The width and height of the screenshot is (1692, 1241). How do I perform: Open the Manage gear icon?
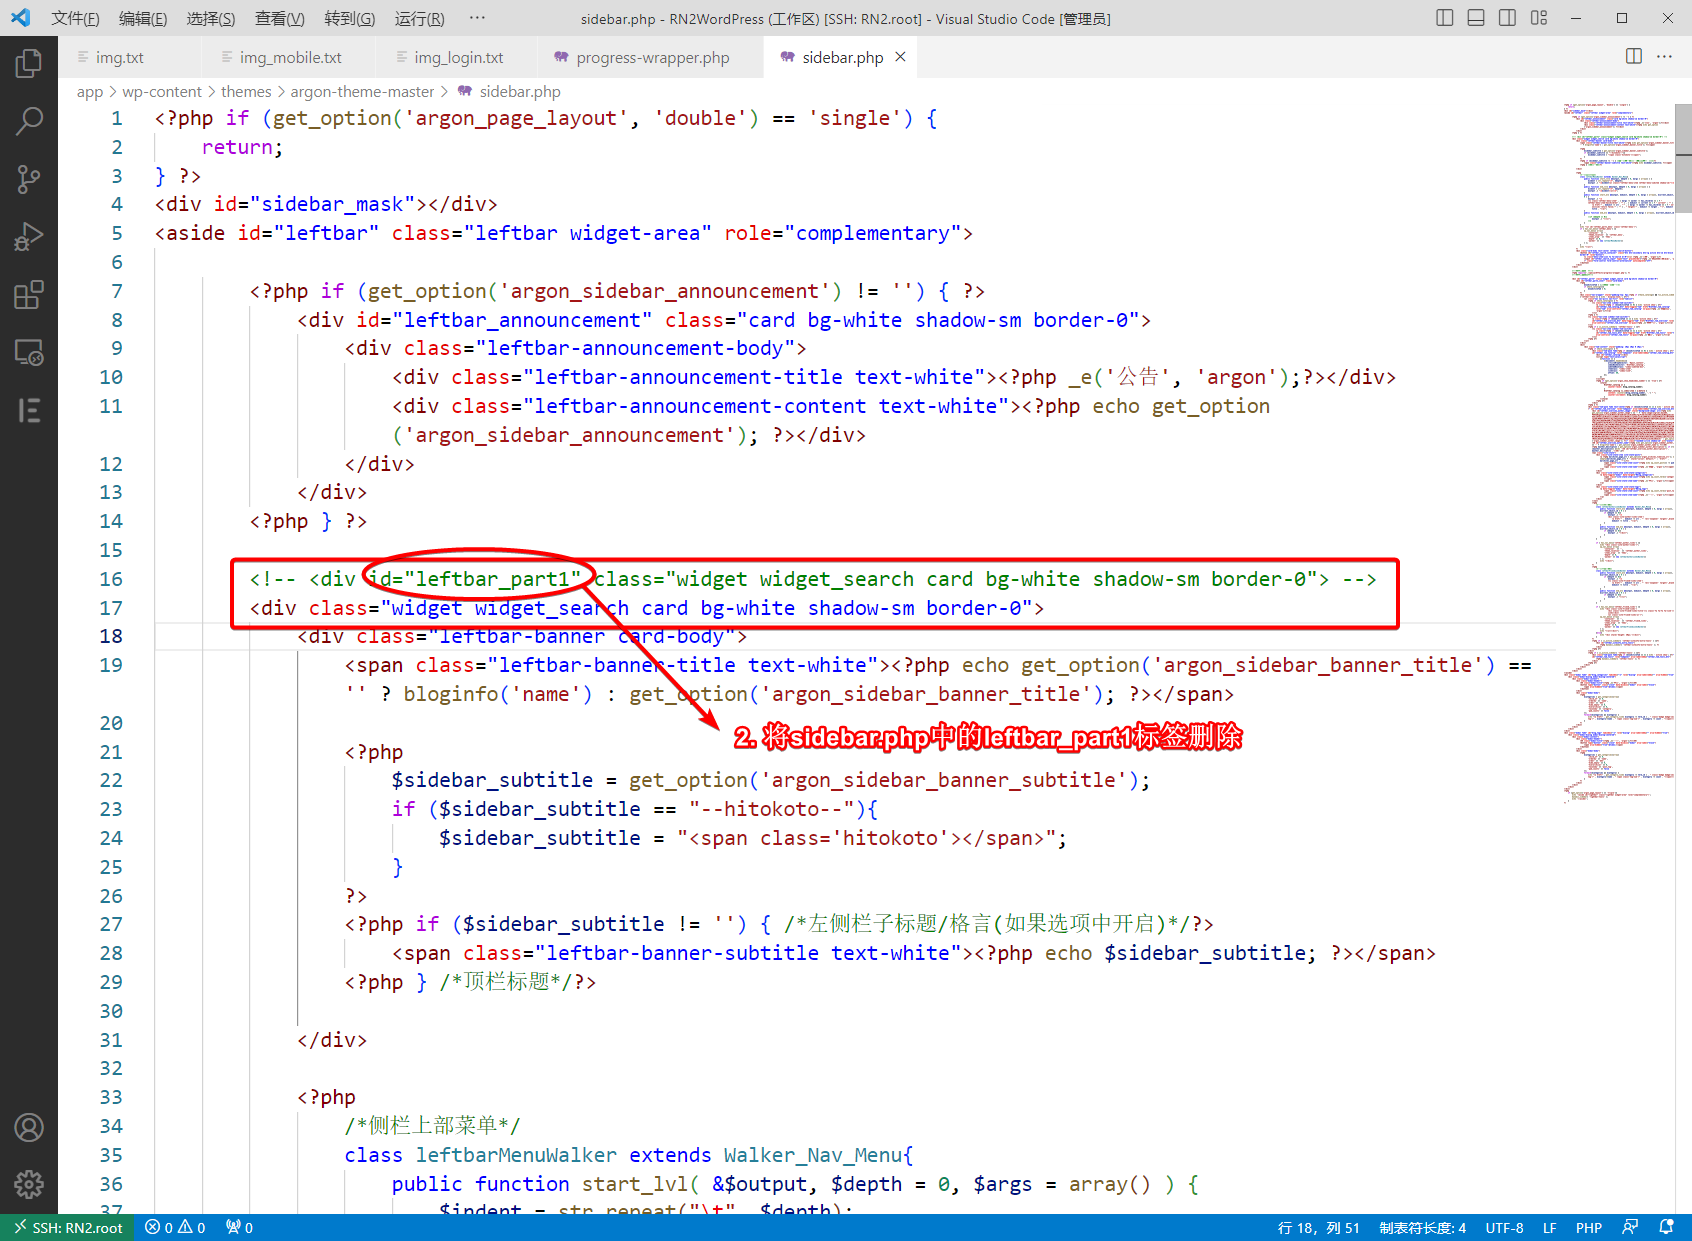coord(29,1184)
